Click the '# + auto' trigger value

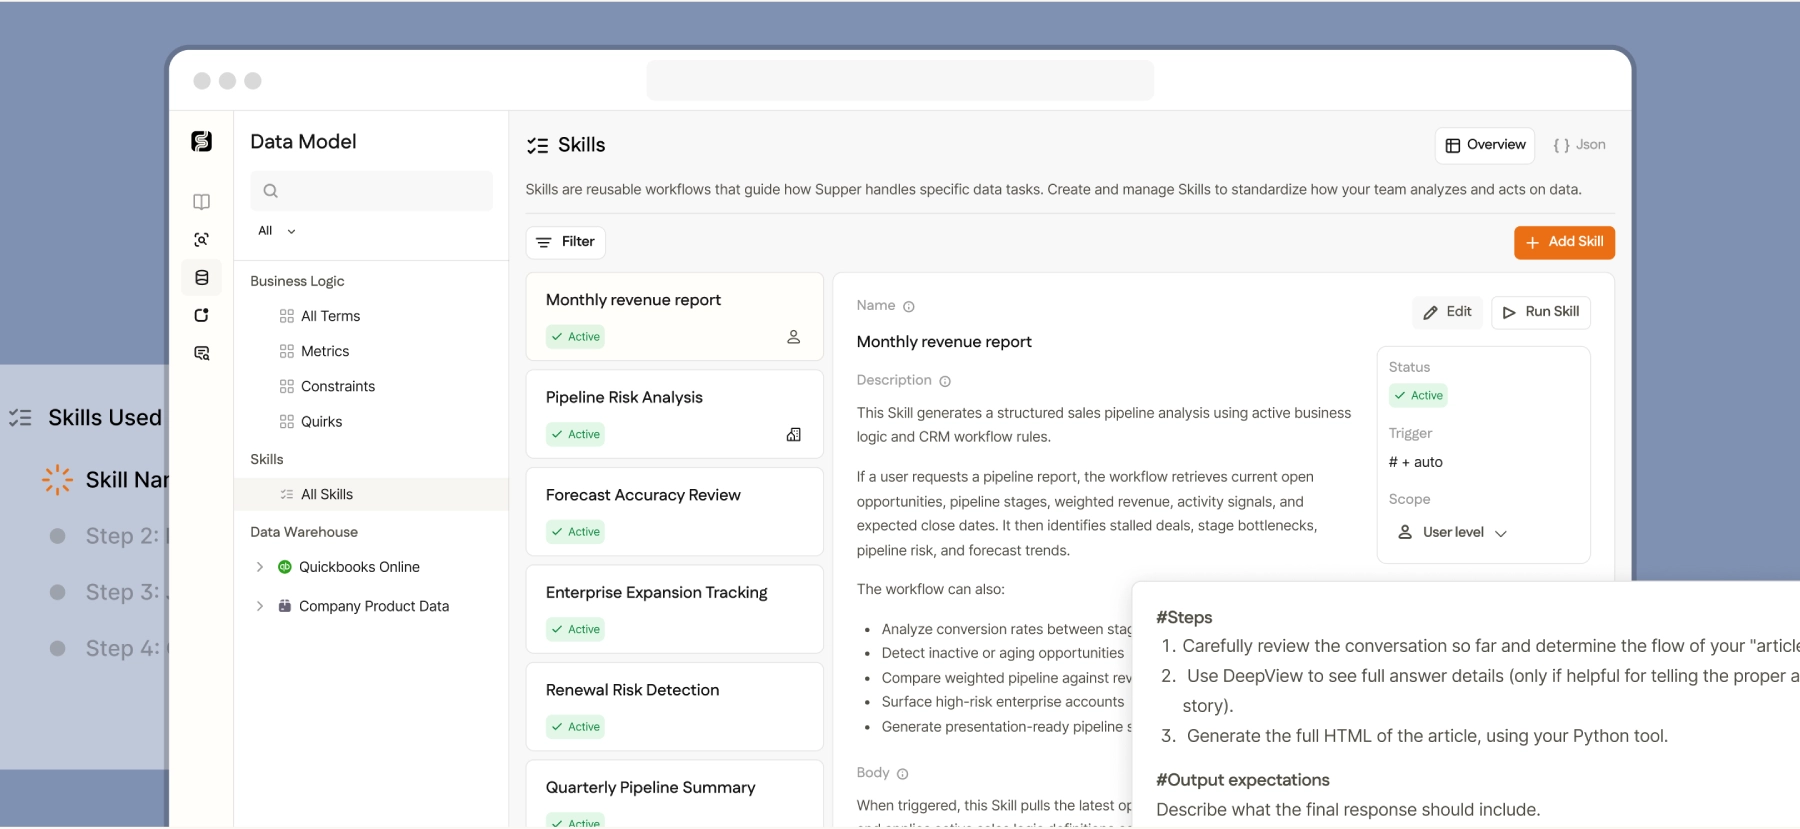click(x=1416, y=462)
